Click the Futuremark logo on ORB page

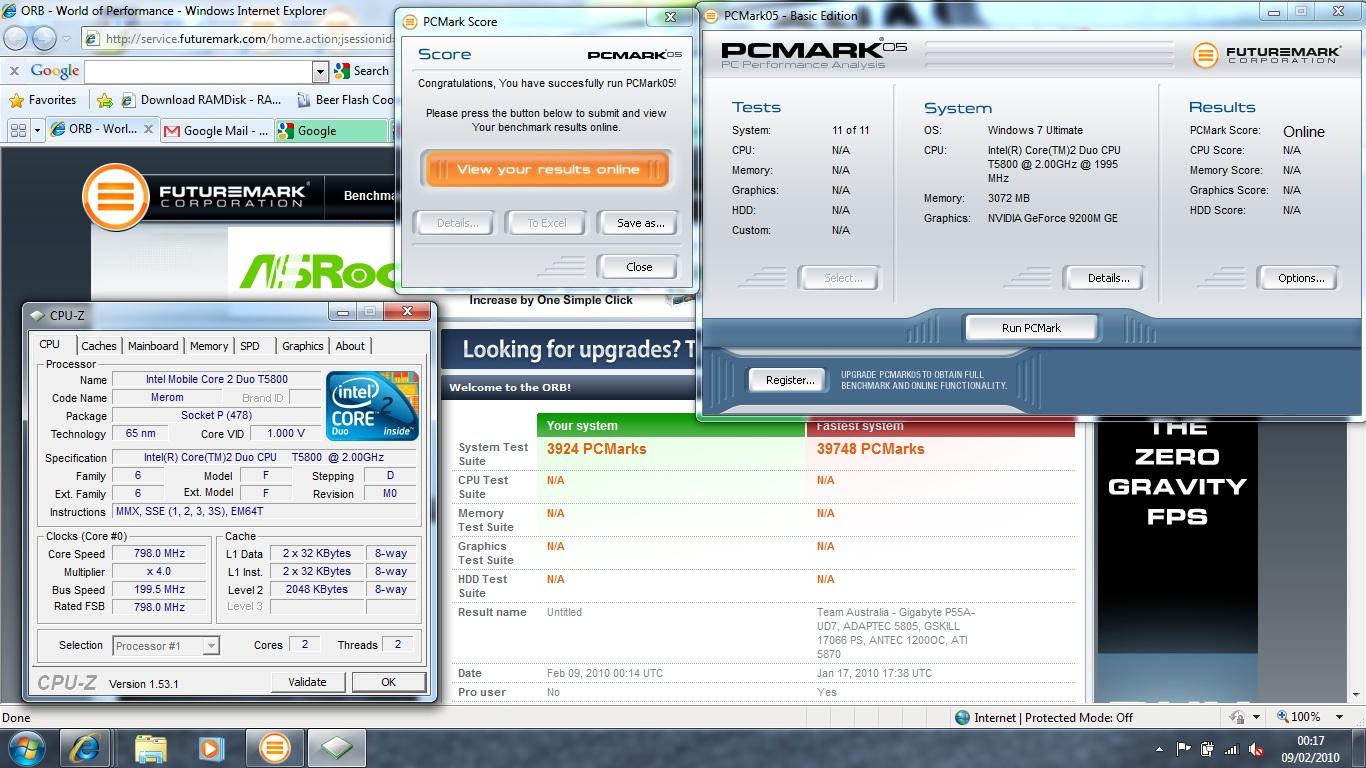196,194
